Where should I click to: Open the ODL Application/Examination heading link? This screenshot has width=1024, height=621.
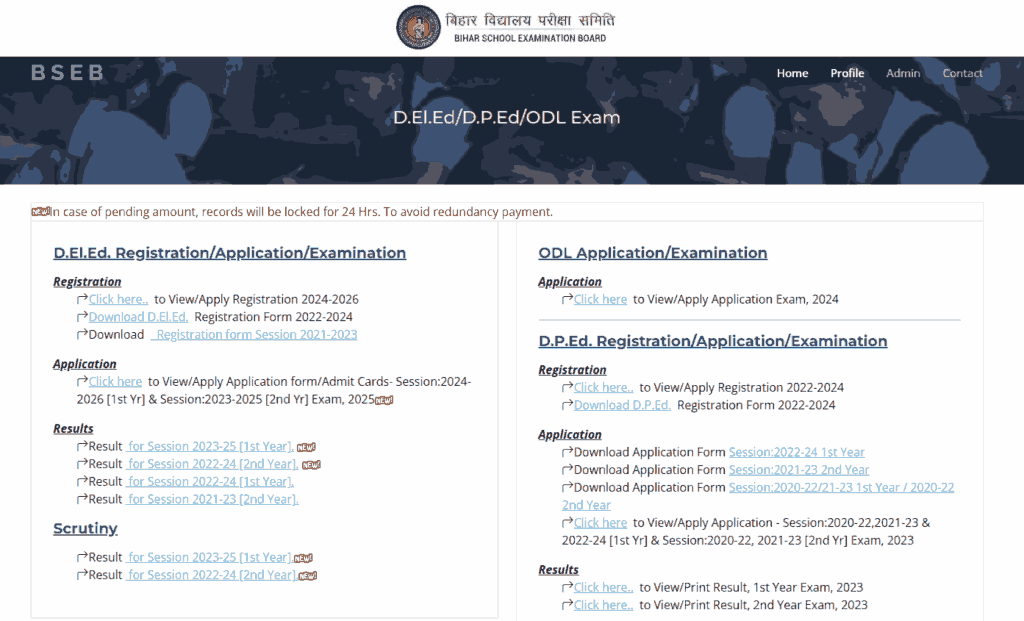[x=653, y=253]
